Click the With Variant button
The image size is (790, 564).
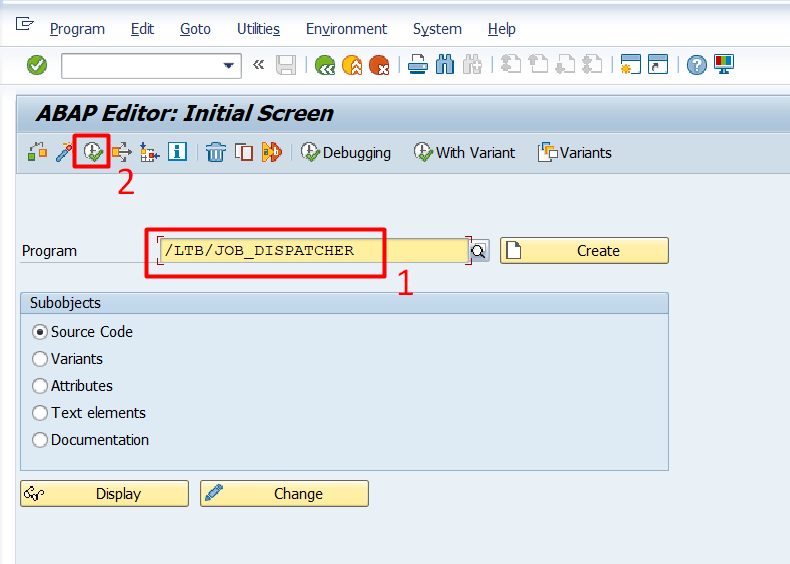point(464,152)
